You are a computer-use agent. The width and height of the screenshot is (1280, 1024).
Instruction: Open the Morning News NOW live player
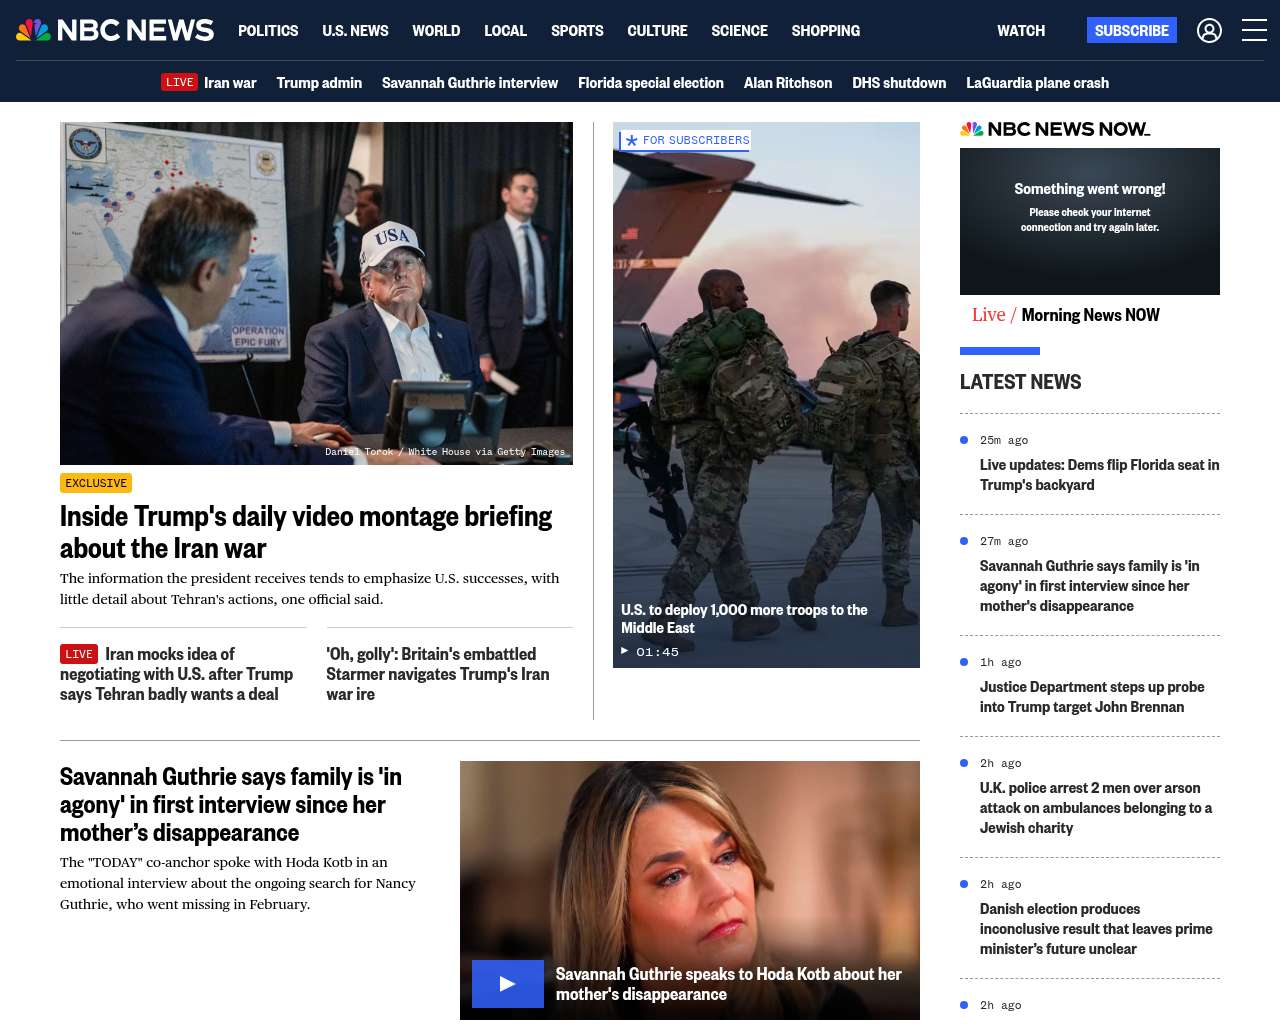coord(1089,221)
